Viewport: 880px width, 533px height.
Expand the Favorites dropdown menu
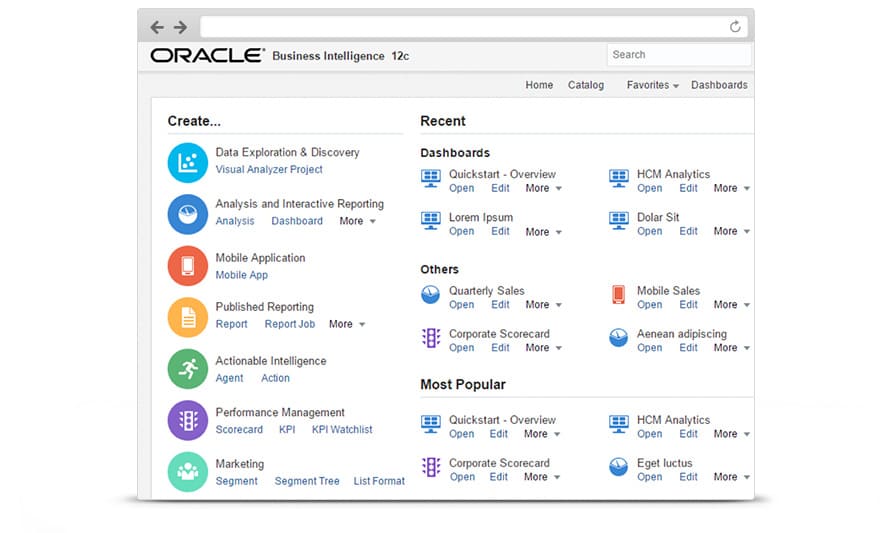652,85
